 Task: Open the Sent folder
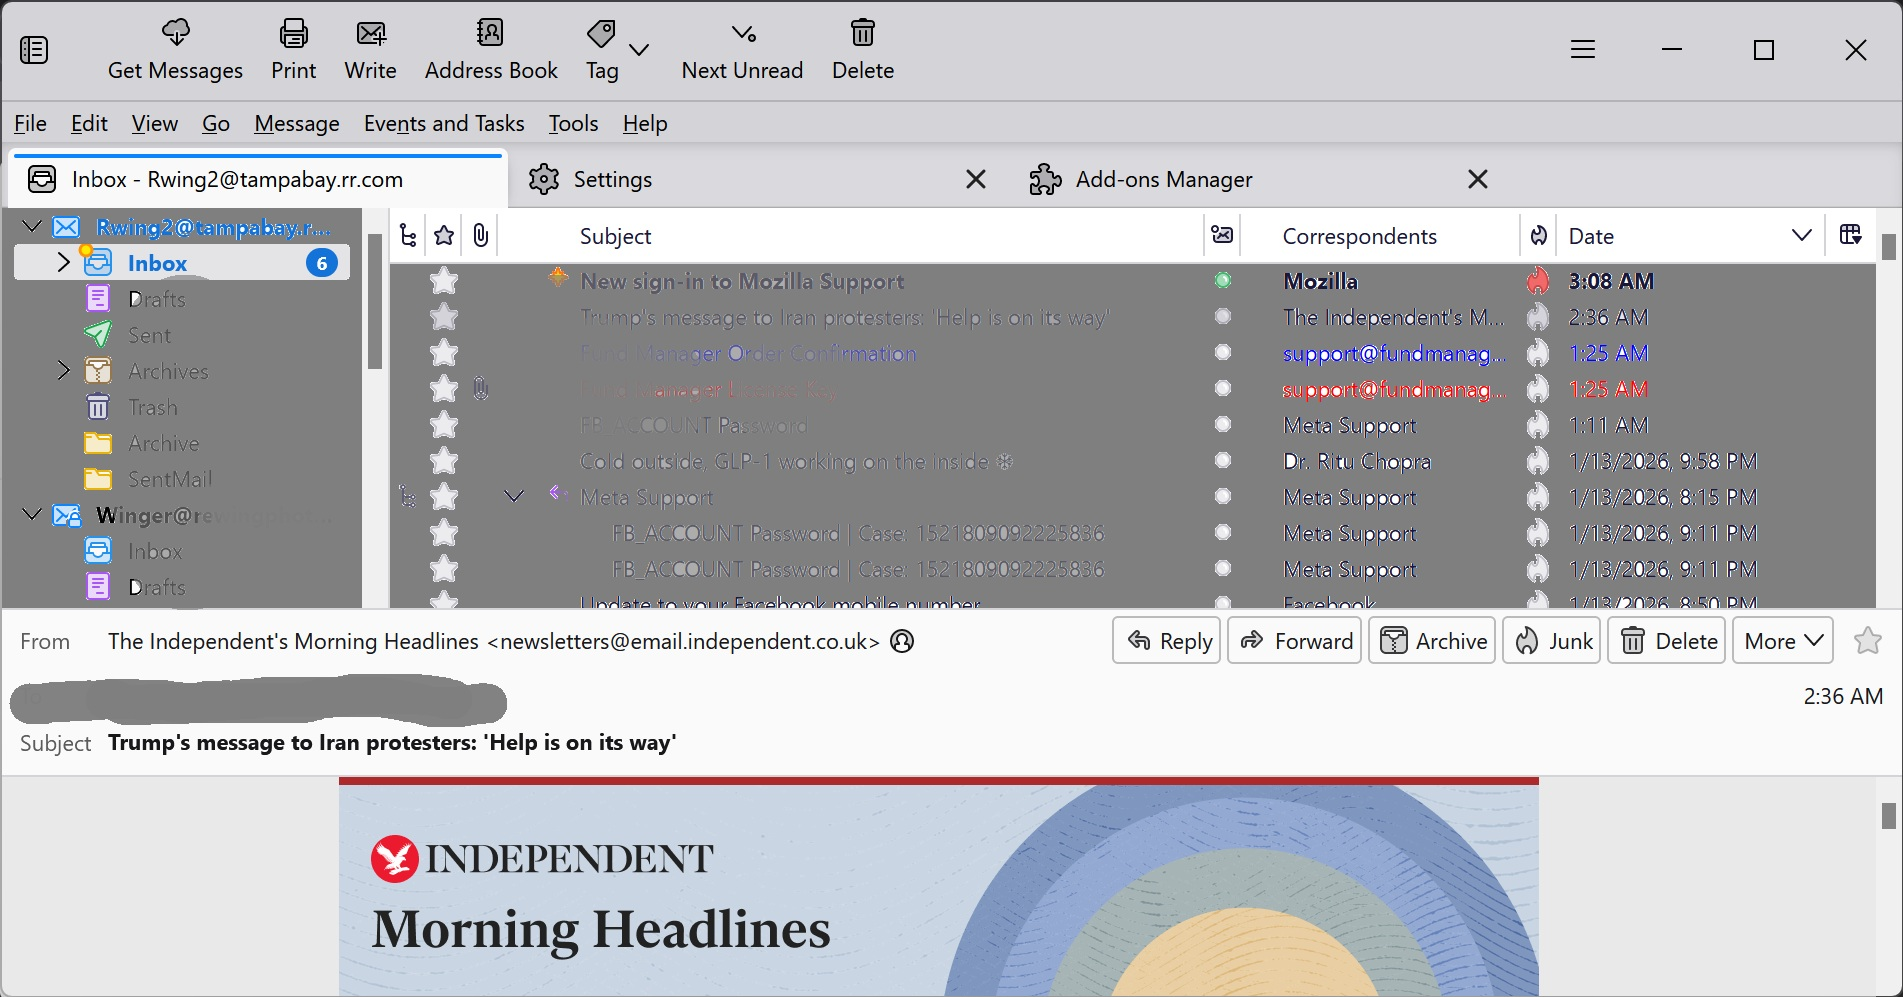(x=149, y=335)
